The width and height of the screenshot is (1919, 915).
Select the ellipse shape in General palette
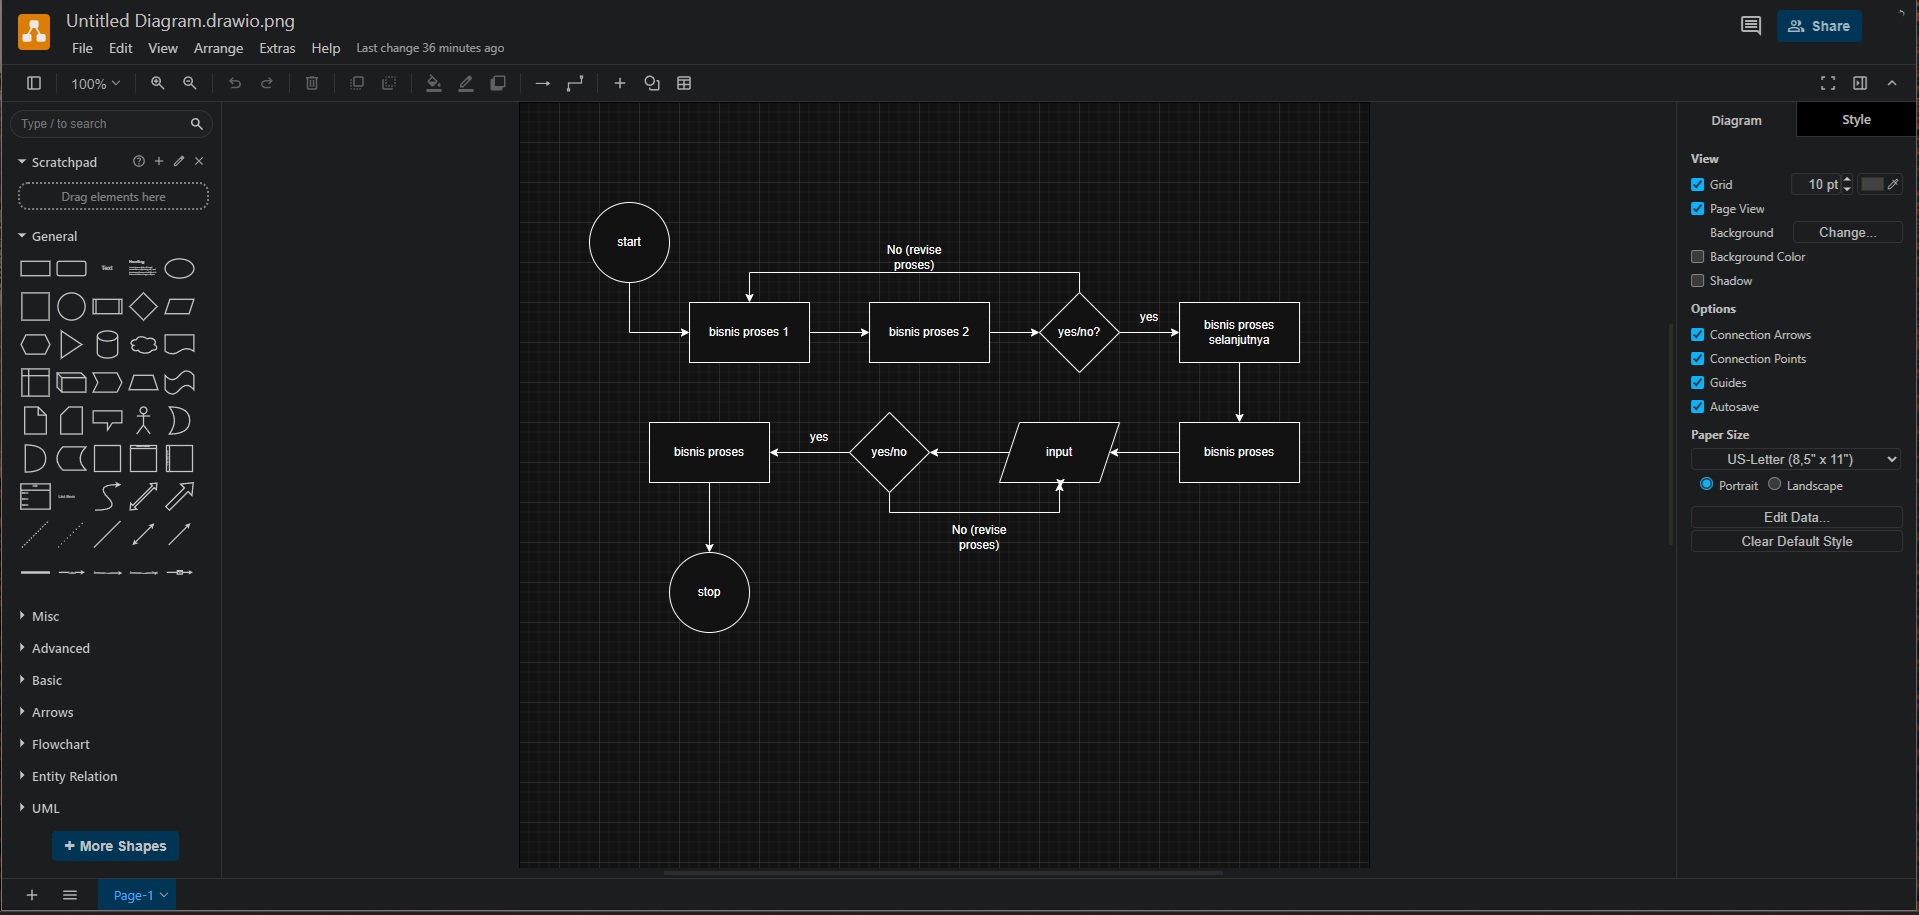(x=179, y=269)
